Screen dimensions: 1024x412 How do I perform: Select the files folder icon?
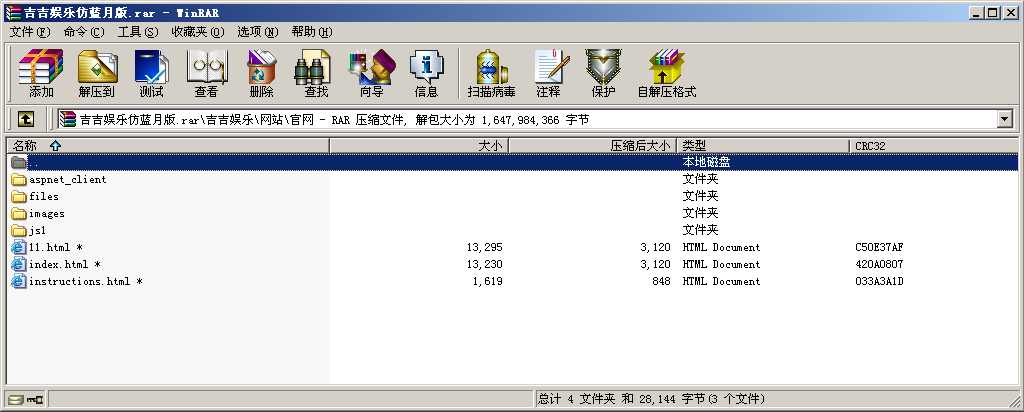(x=19, y=197)
